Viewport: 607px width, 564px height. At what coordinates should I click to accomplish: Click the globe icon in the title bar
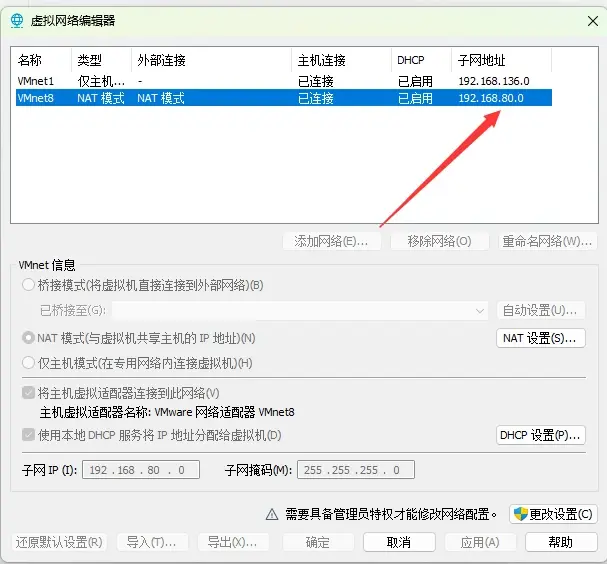pos(17,21)
